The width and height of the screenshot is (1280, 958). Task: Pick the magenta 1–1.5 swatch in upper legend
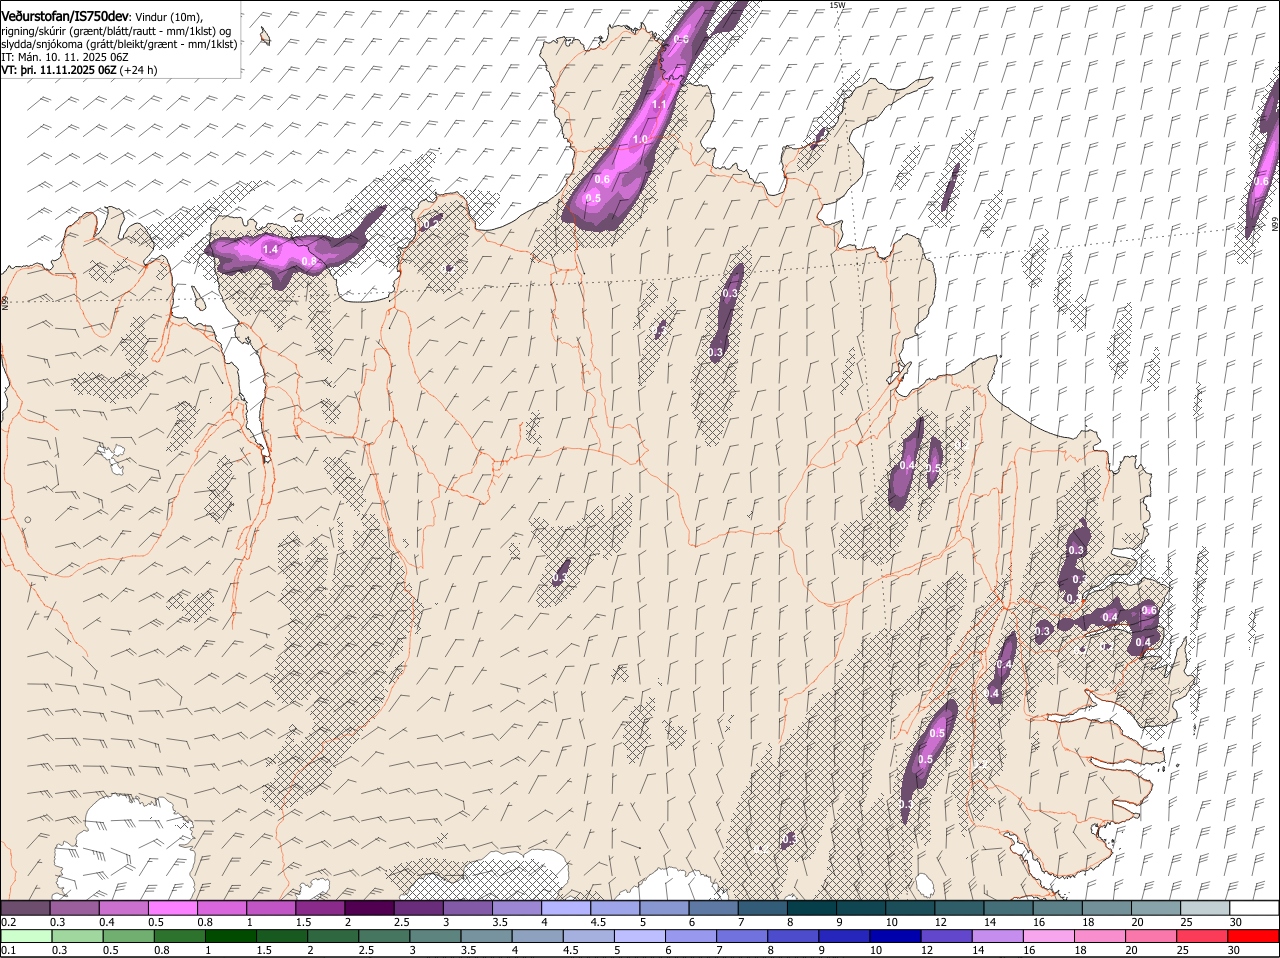click(273, 908)
